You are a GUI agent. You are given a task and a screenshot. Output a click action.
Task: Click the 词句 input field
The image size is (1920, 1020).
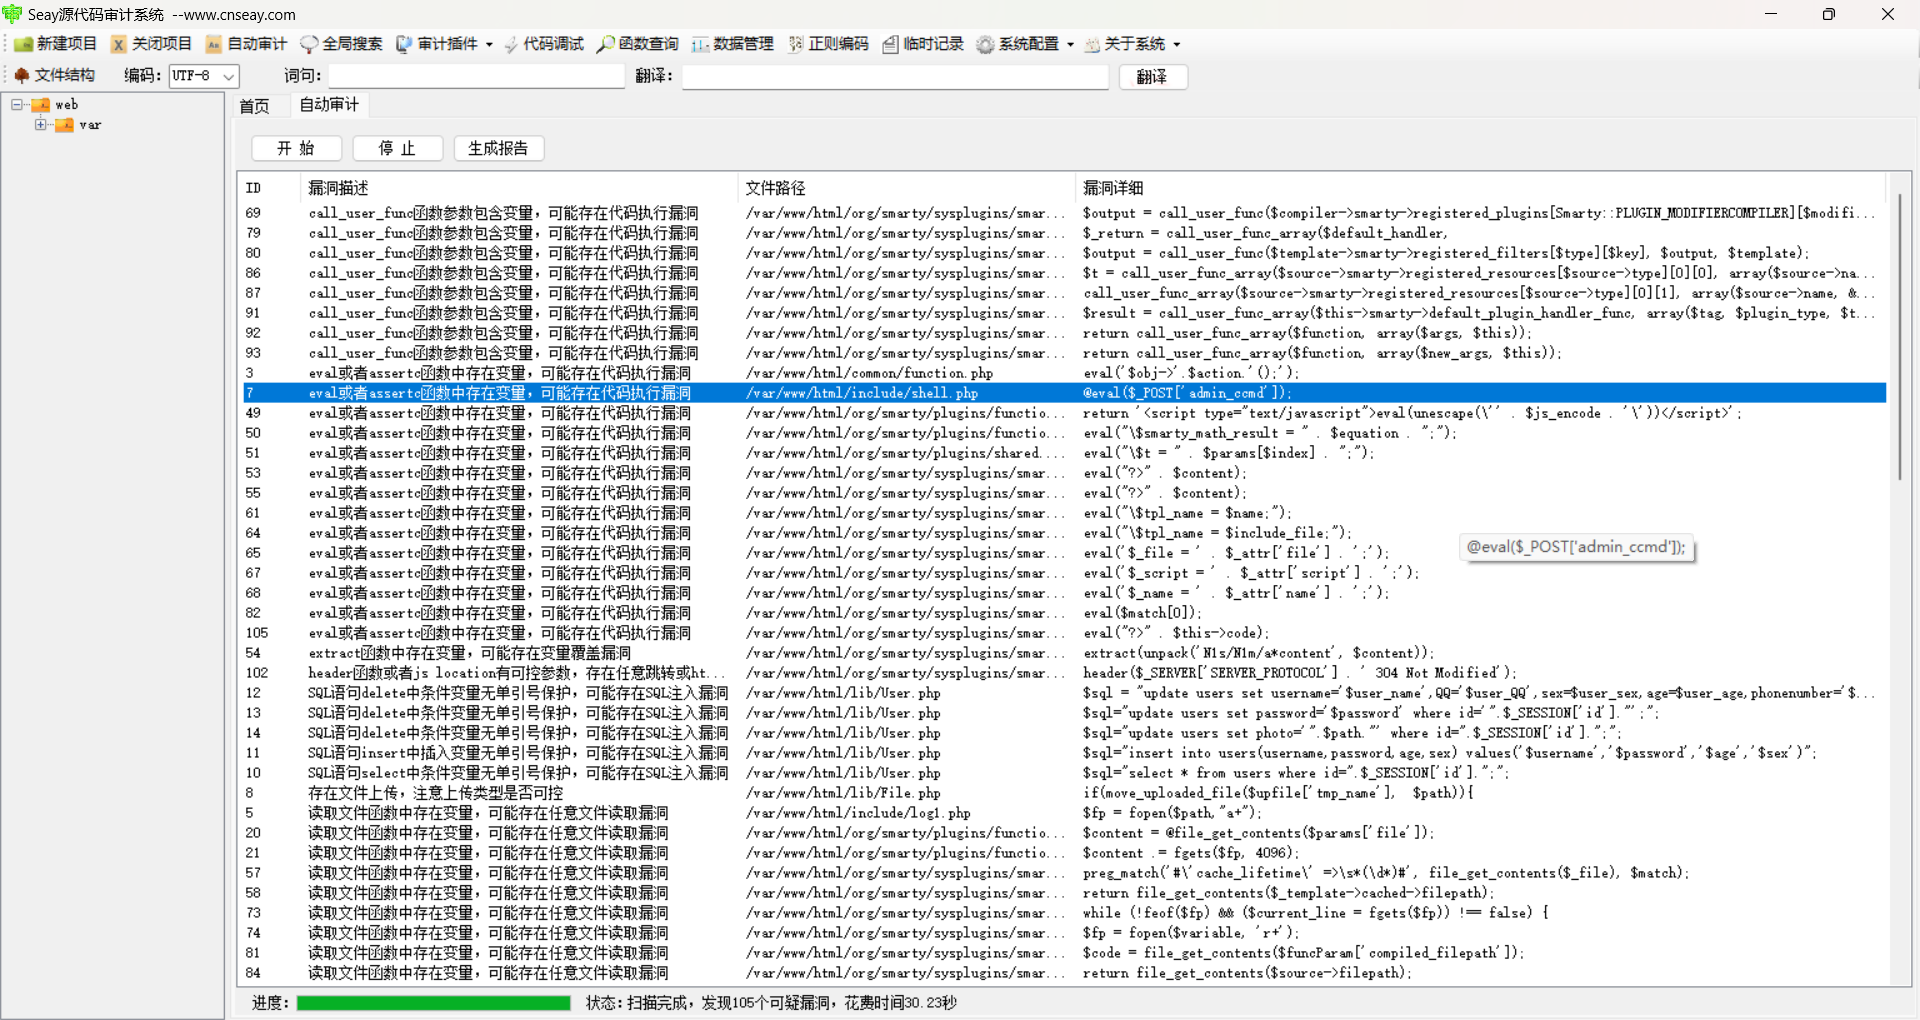click(x=476, y=76)
